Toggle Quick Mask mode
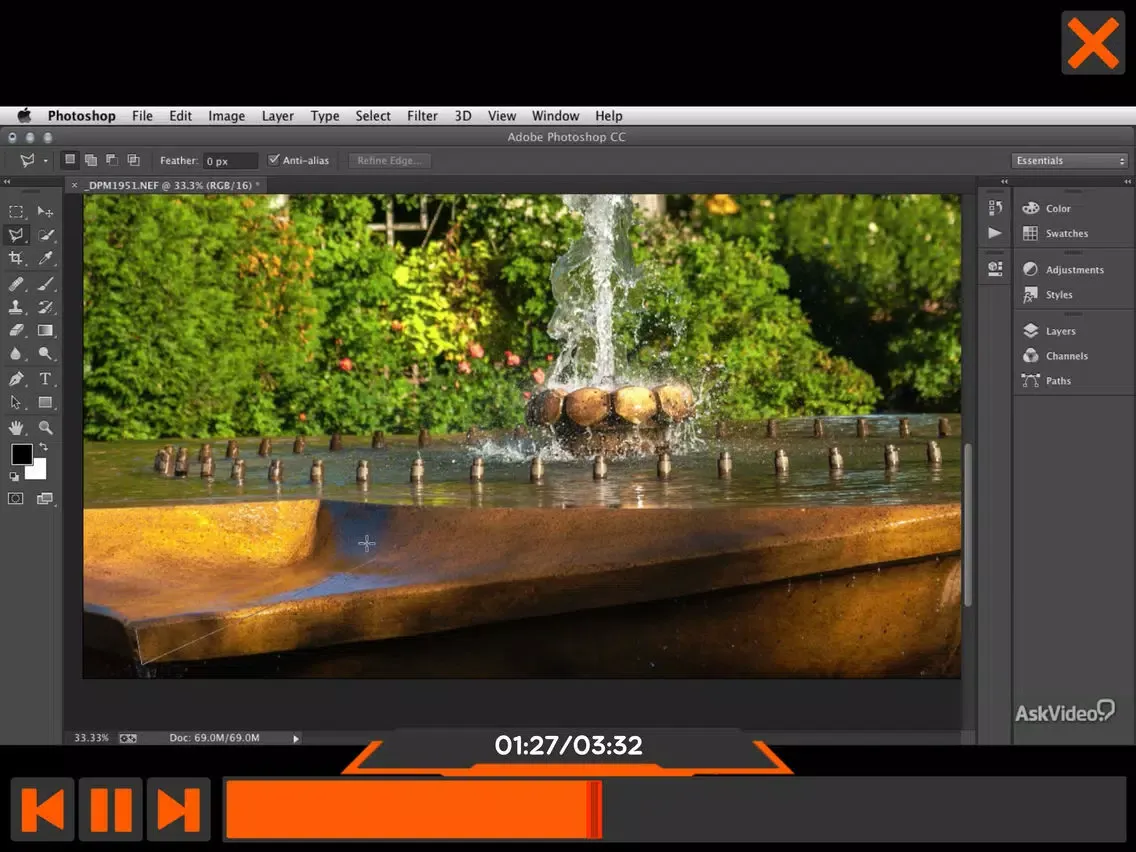Viewport: 1136px width, 852px height. click(x=16, y=498)
